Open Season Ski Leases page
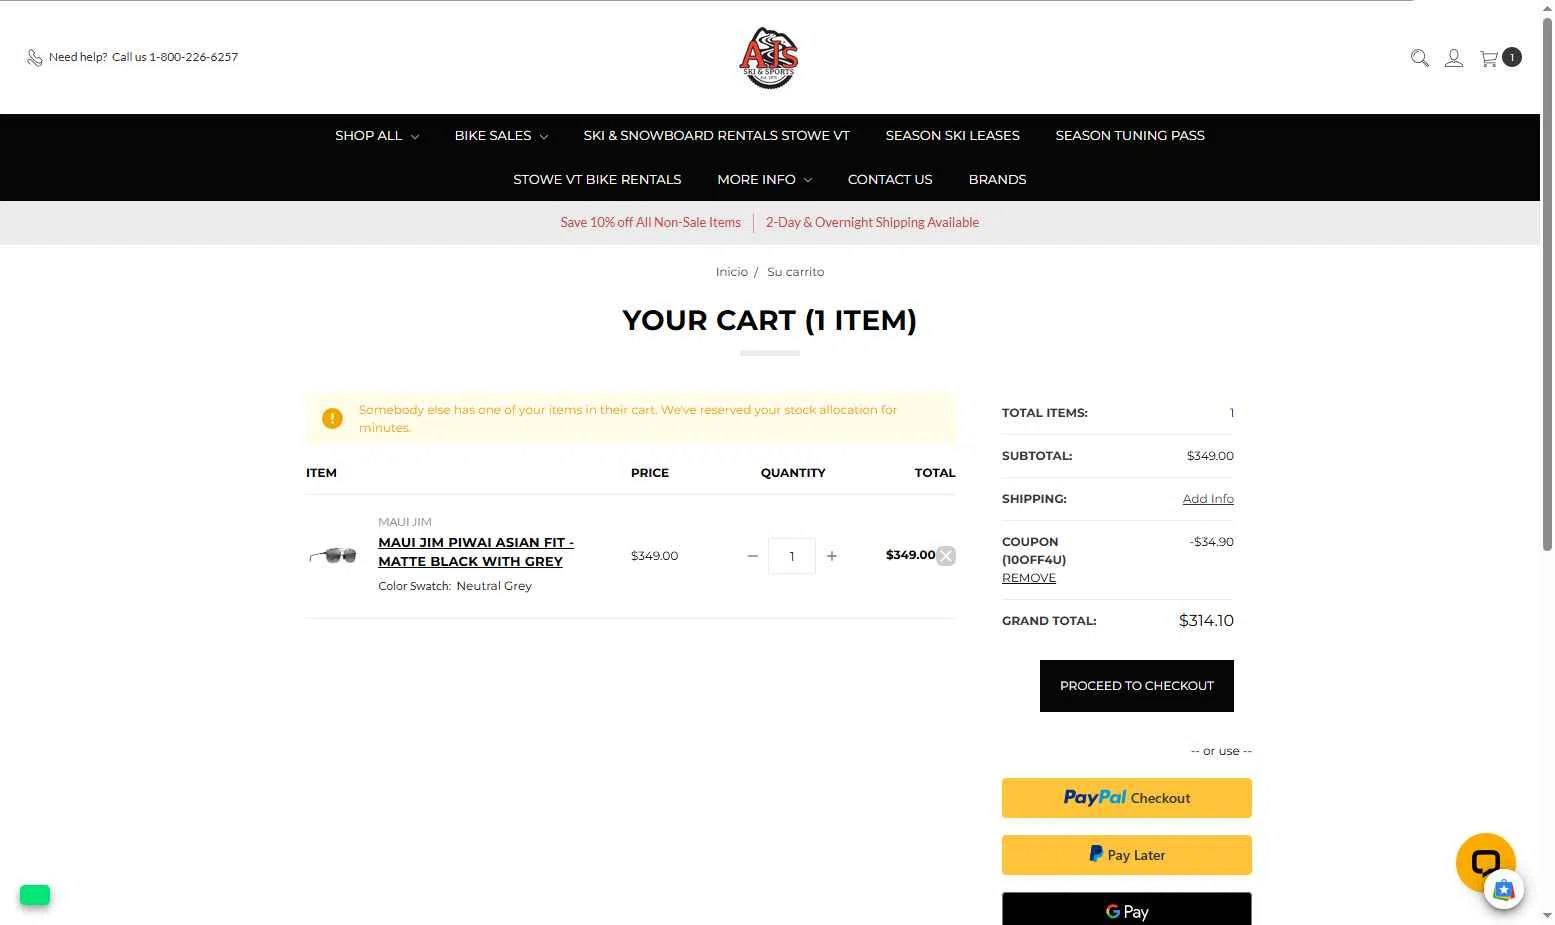The height and width of the screenshot is (925, 1555). tap(952, 136)
